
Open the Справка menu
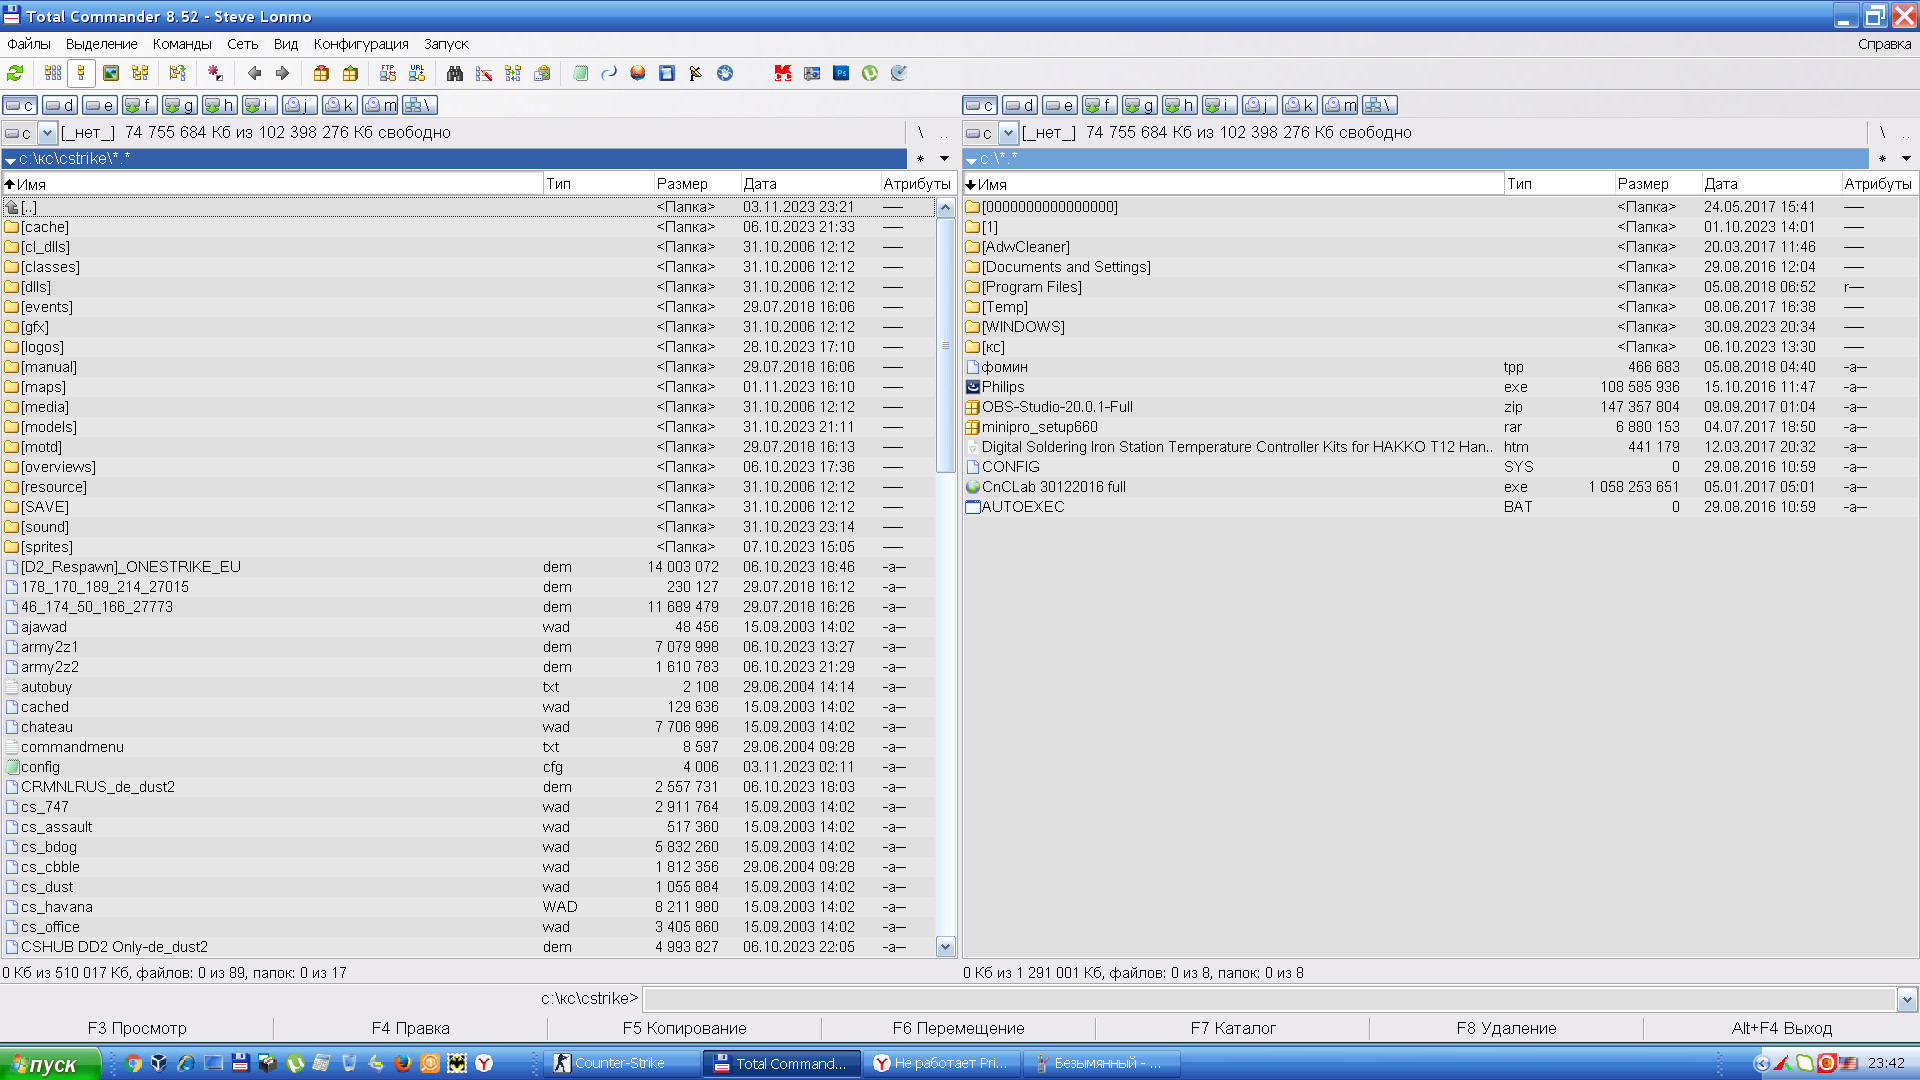(1884, 44)
